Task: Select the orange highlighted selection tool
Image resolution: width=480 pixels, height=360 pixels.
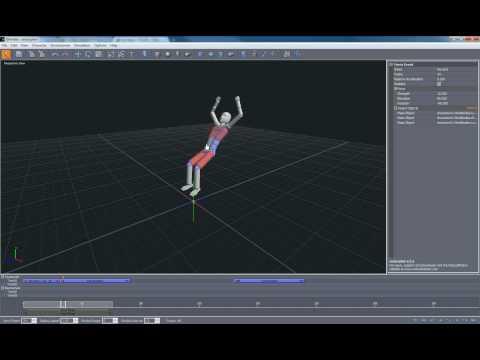Action: [6, 54]
